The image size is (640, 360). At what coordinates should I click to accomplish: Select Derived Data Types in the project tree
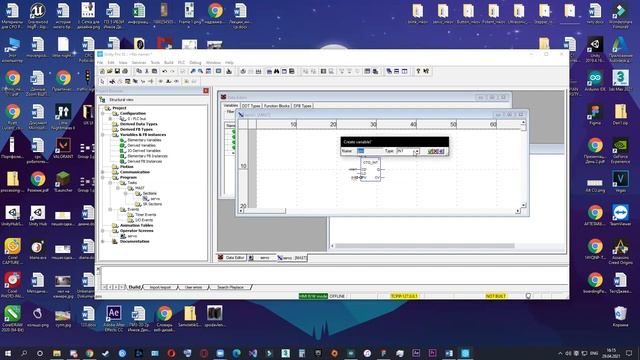click(x=138, y=124)
